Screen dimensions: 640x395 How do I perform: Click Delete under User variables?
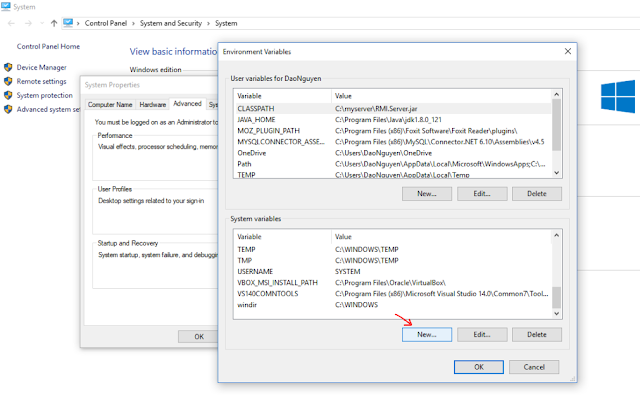536,194
